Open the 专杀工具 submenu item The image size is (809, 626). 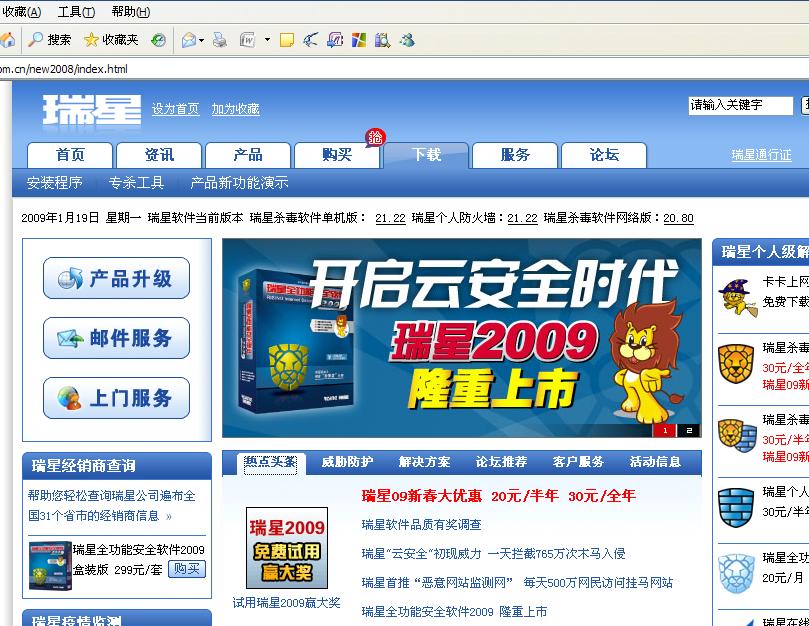(x=136, y=183)
